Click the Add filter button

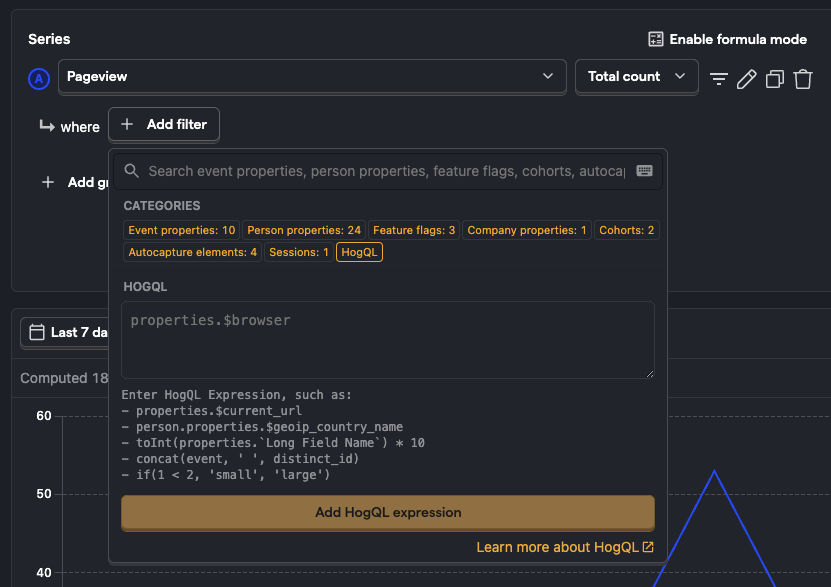coord(164,124)
